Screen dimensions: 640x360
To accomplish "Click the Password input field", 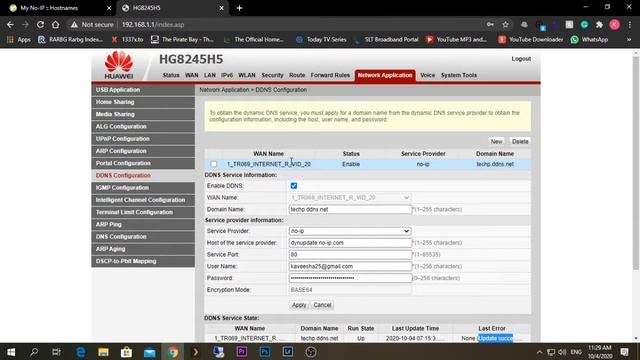I will (x=350, y=278).
